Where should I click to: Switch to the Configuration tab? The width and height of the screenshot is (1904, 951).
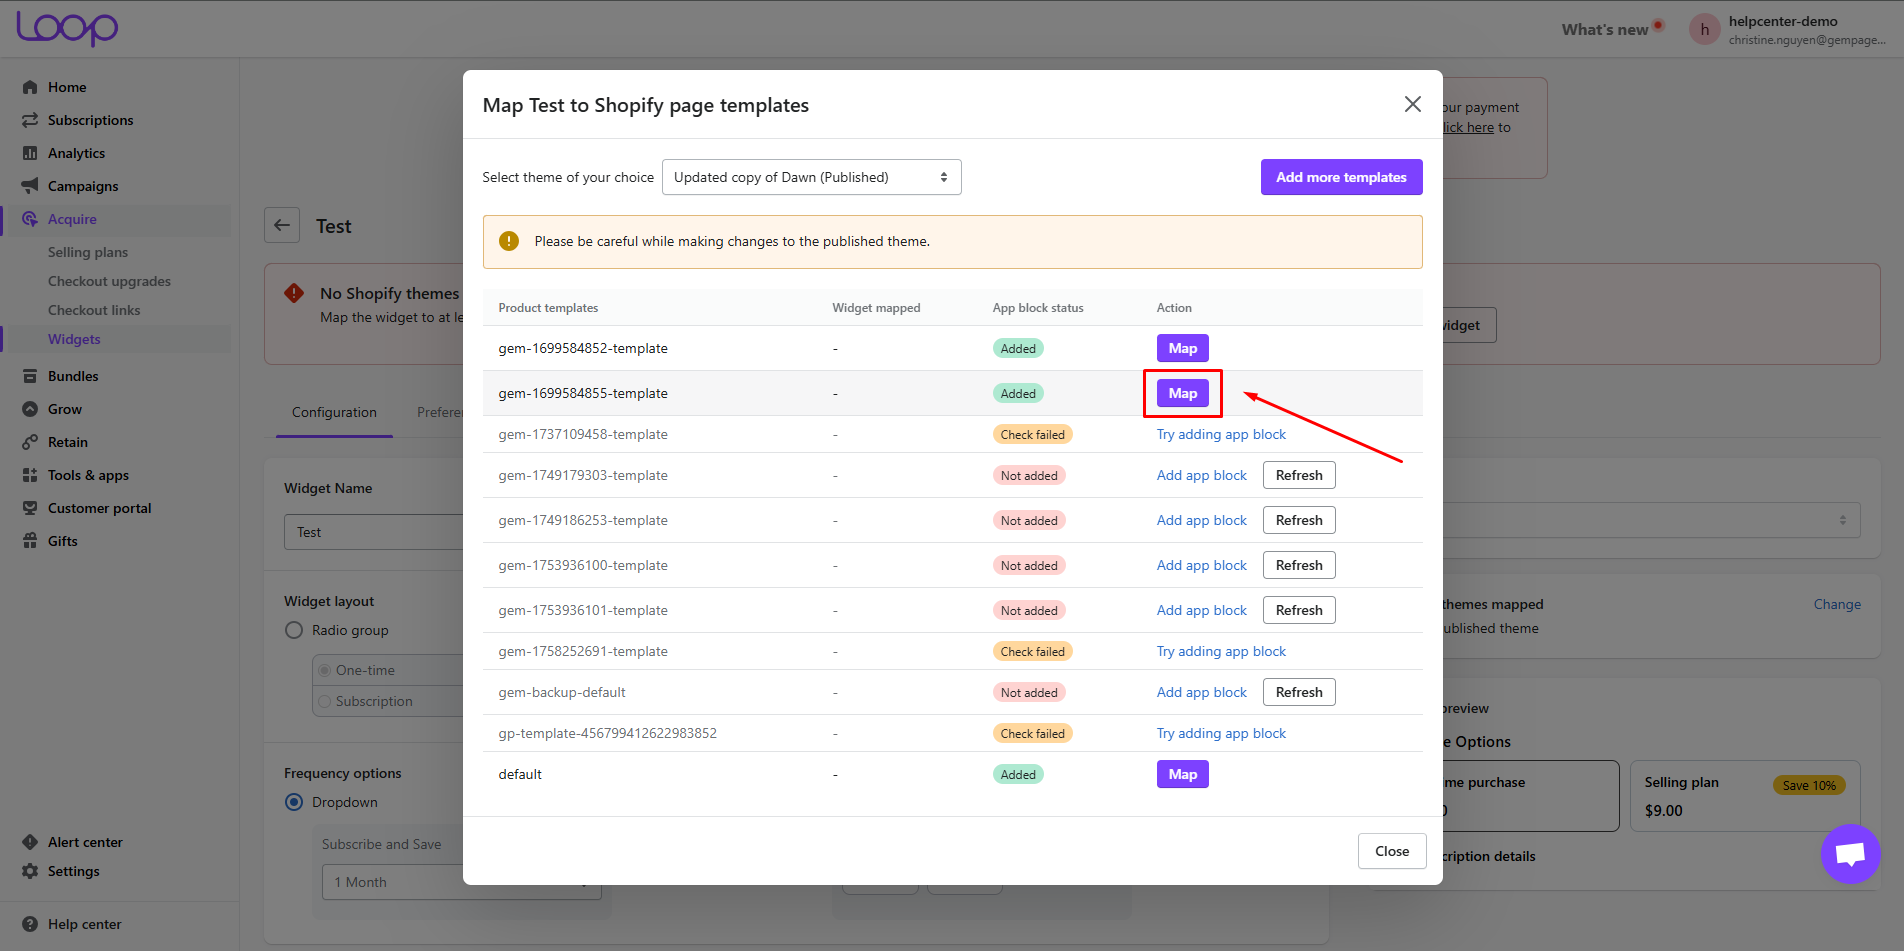pos(334,412)
